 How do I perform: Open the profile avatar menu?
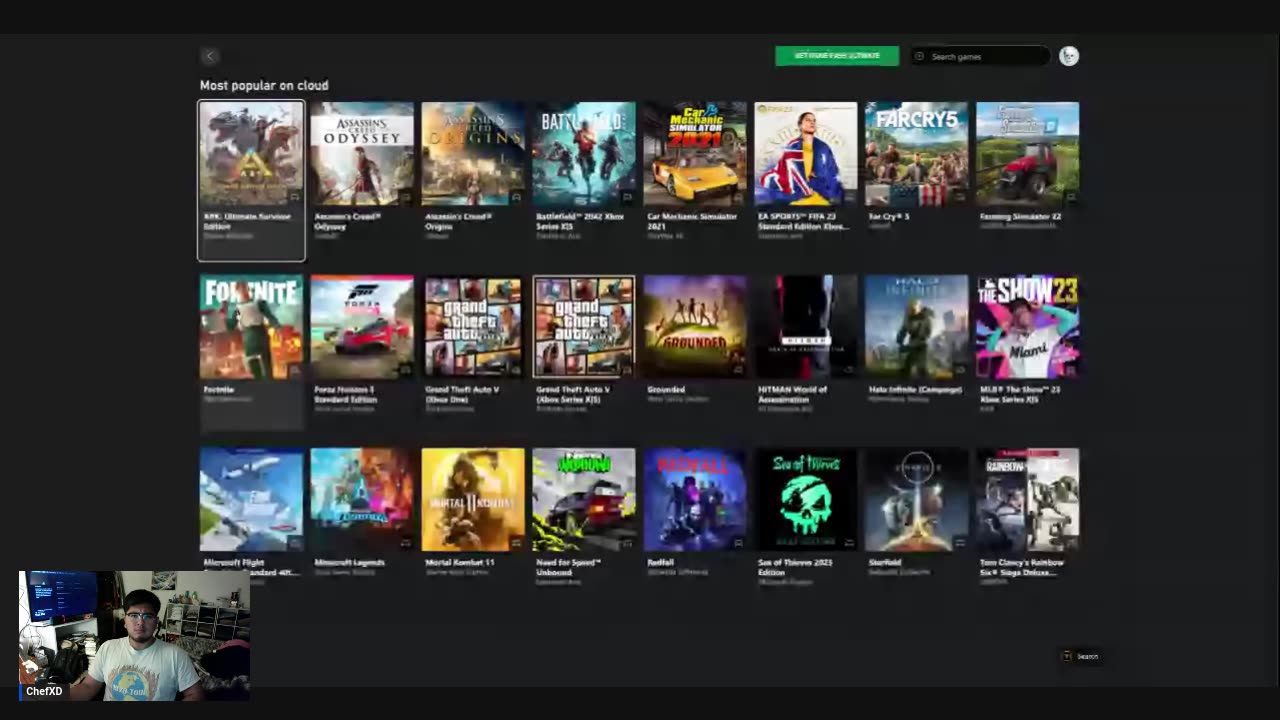tap(1069, 56)
